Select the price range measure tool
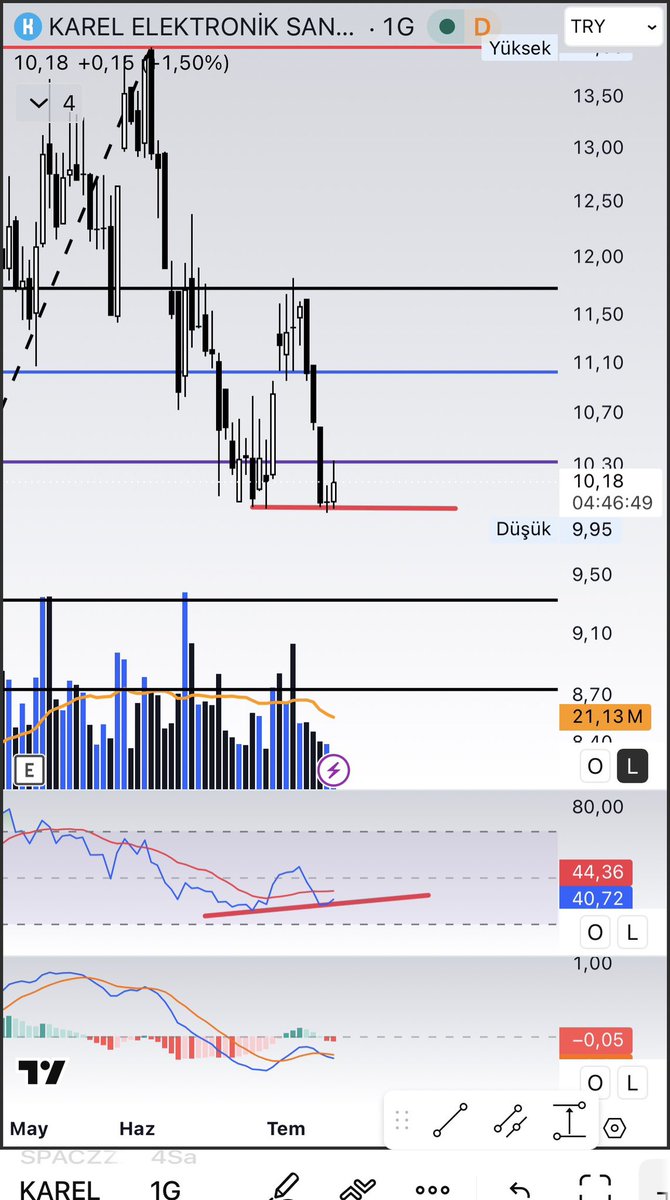Screen dimensions: 670x1200 click(569, 1120)
